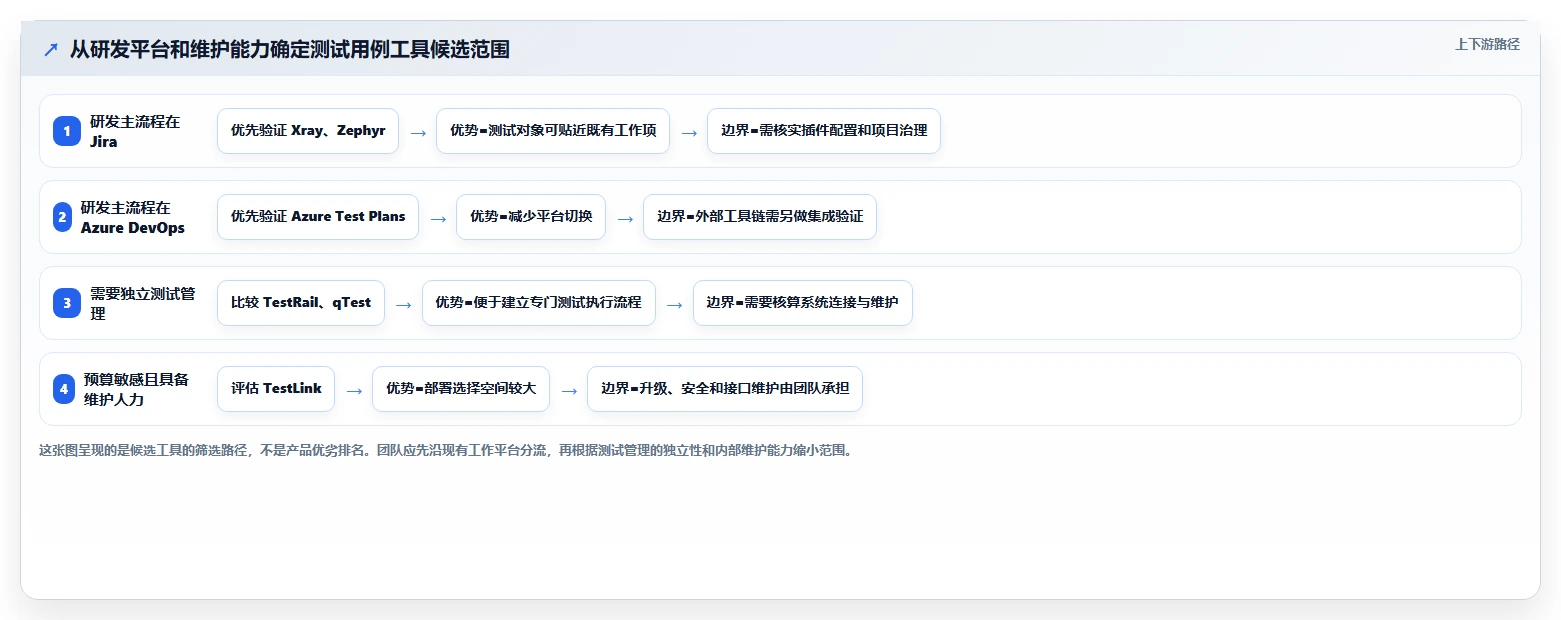This screenshot has width=1561, height=620.
Task: Click the arrow after 优势=部署选择空间较大
Action: pos(569,390)
